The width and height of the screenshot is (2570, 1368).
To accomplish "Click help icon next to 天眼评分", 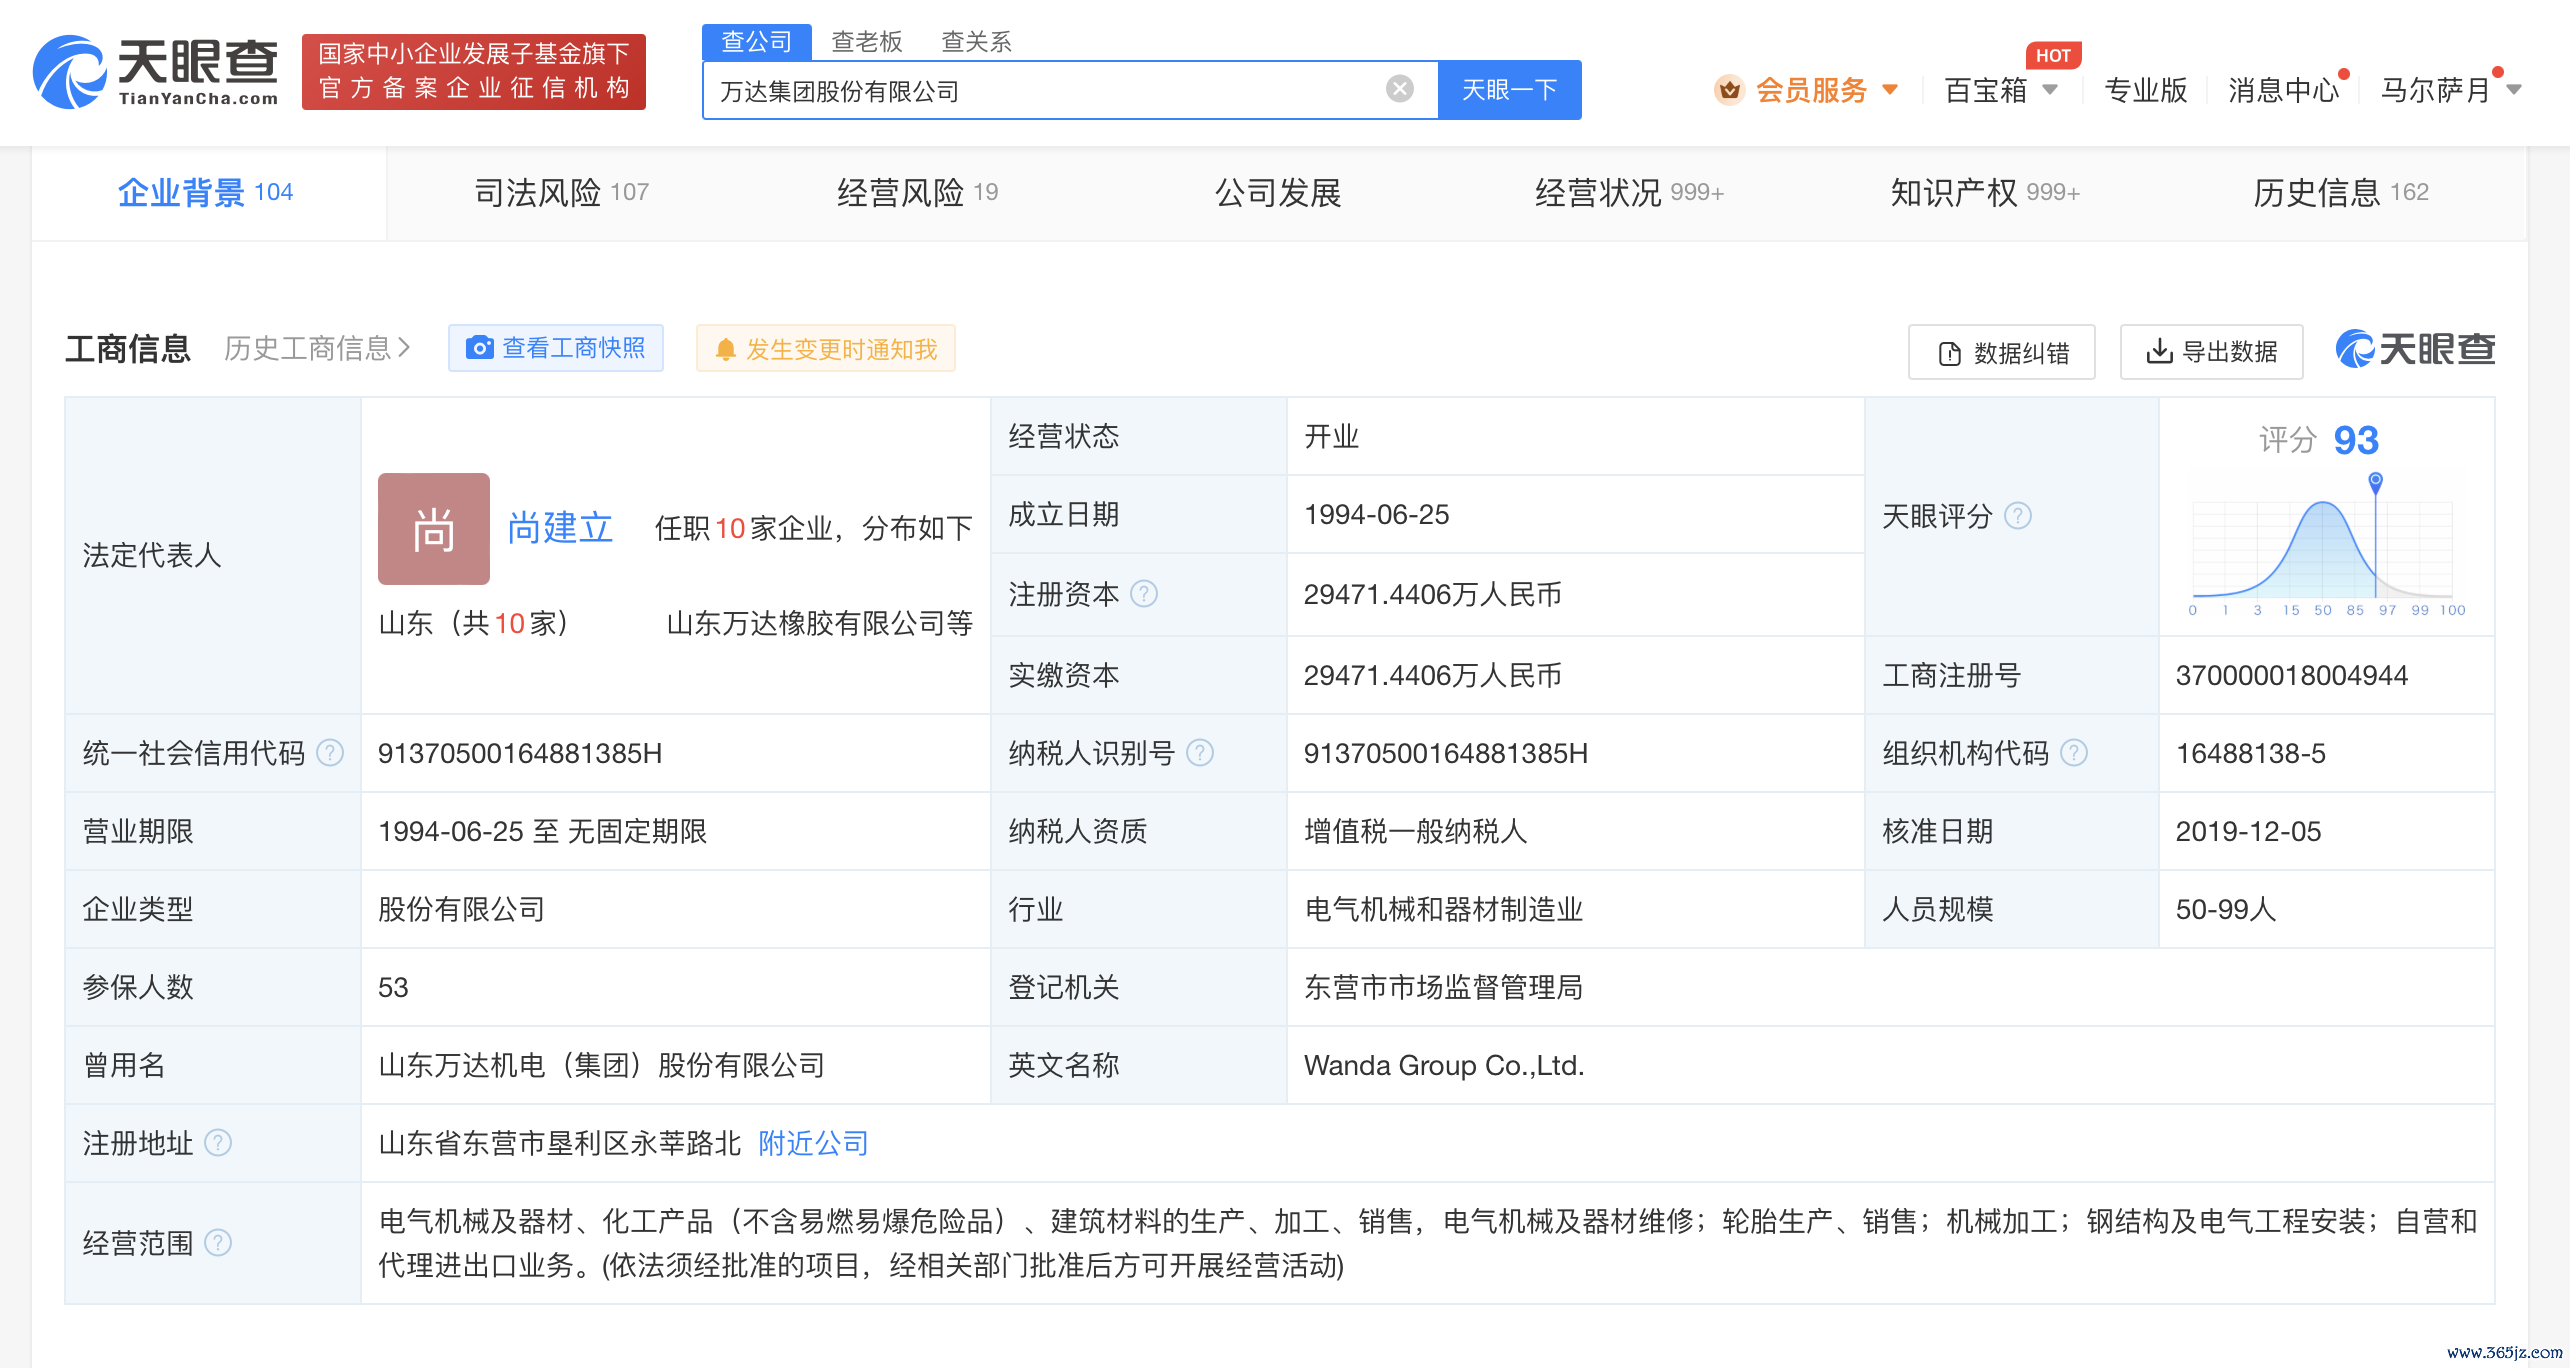I will [x=2018, y=516].
